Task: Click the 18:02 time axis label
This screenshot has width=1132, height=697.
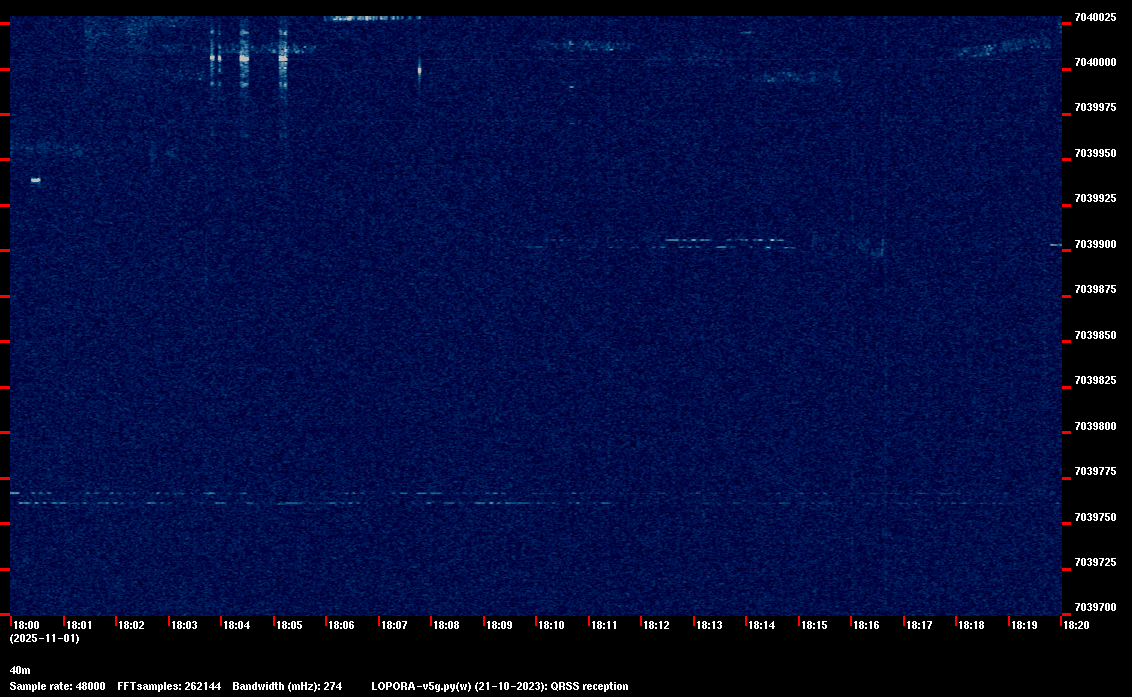Action: coord(131,625)
